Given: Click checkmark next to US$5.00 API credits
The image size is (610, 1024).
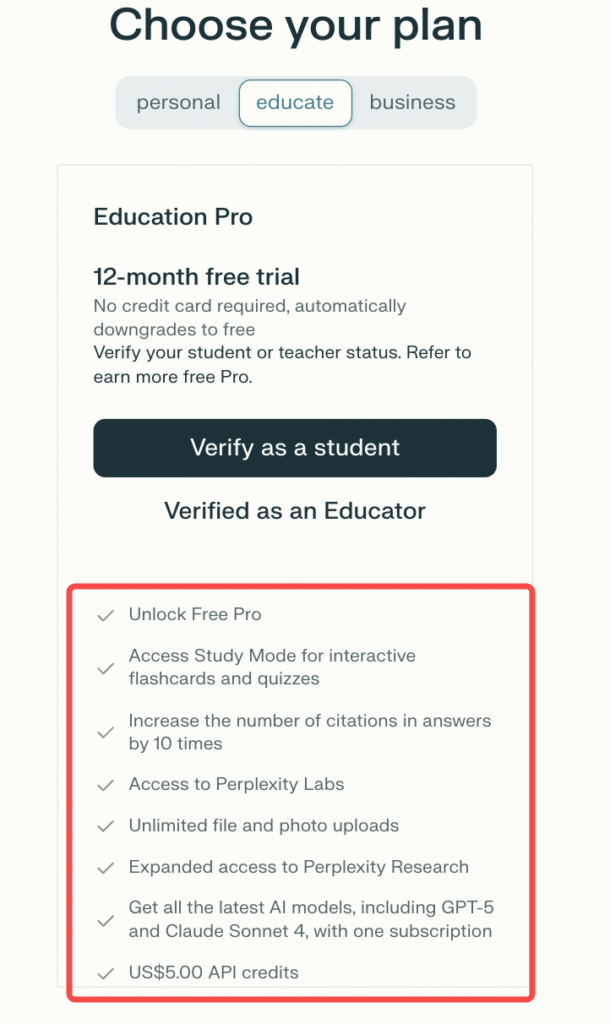Looking at the screenshot, I should pos(105,973).
